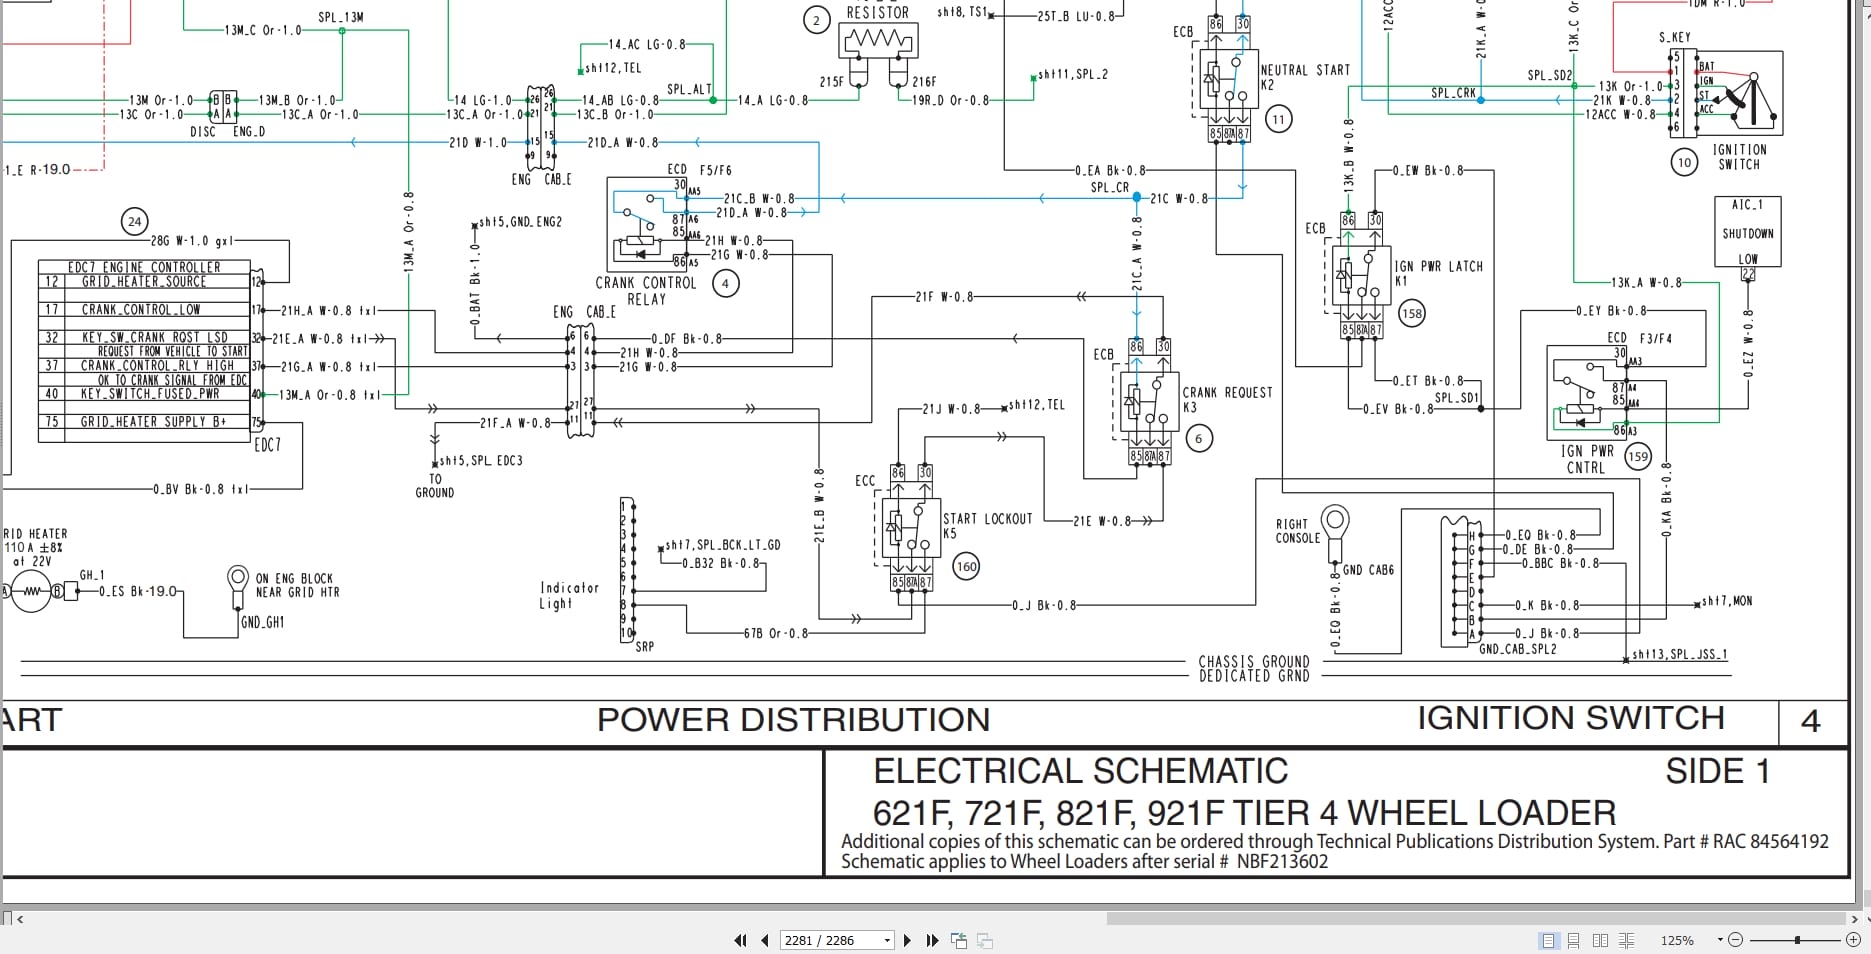Go to the next page

(x=907, y=940)
